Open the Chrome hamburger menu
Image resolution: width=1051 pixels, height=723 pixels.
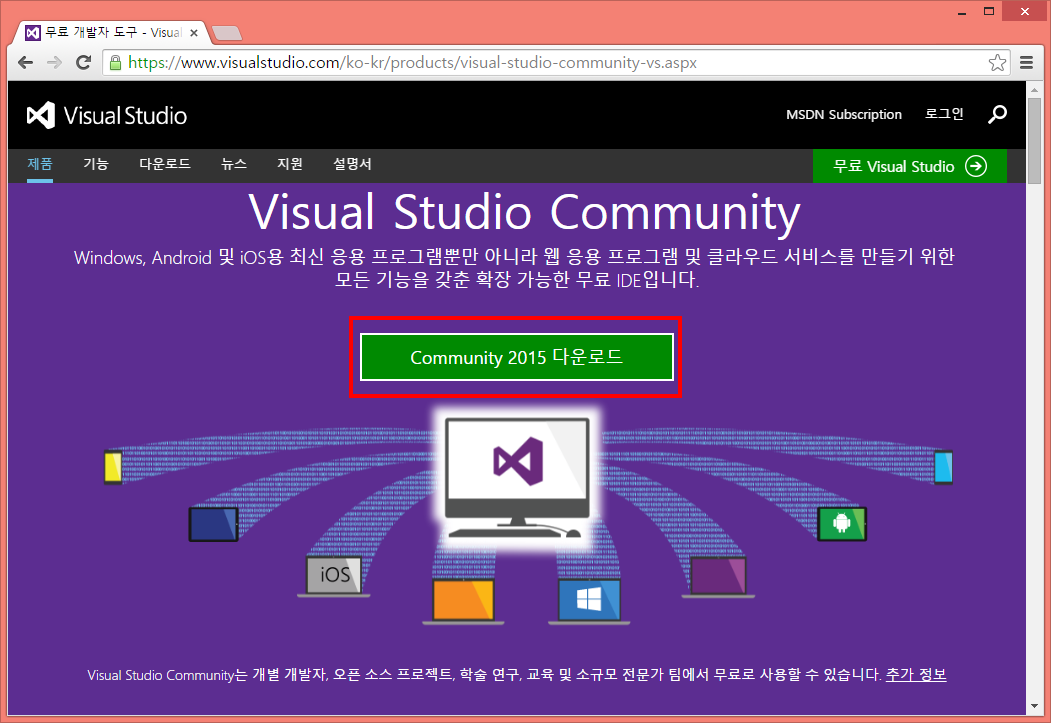click(x=1026, y=62)
